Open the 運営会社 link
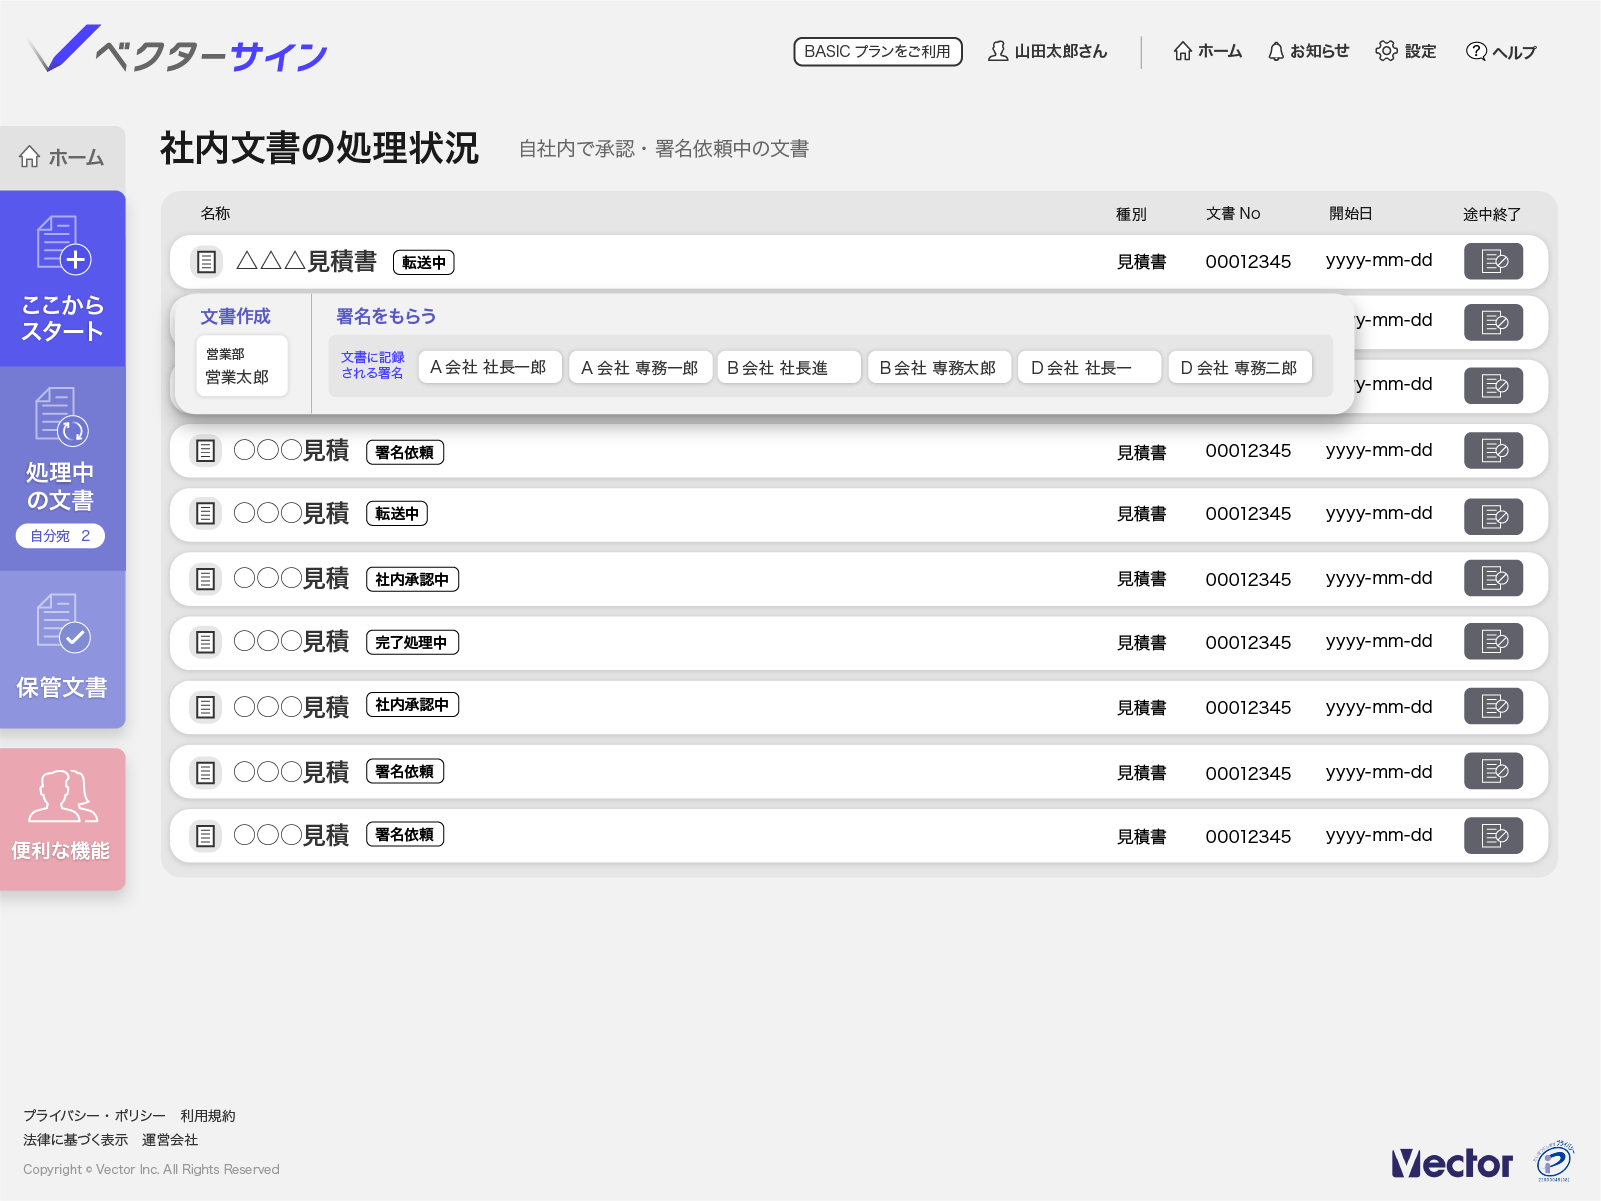 click(x=170, y=1140)
